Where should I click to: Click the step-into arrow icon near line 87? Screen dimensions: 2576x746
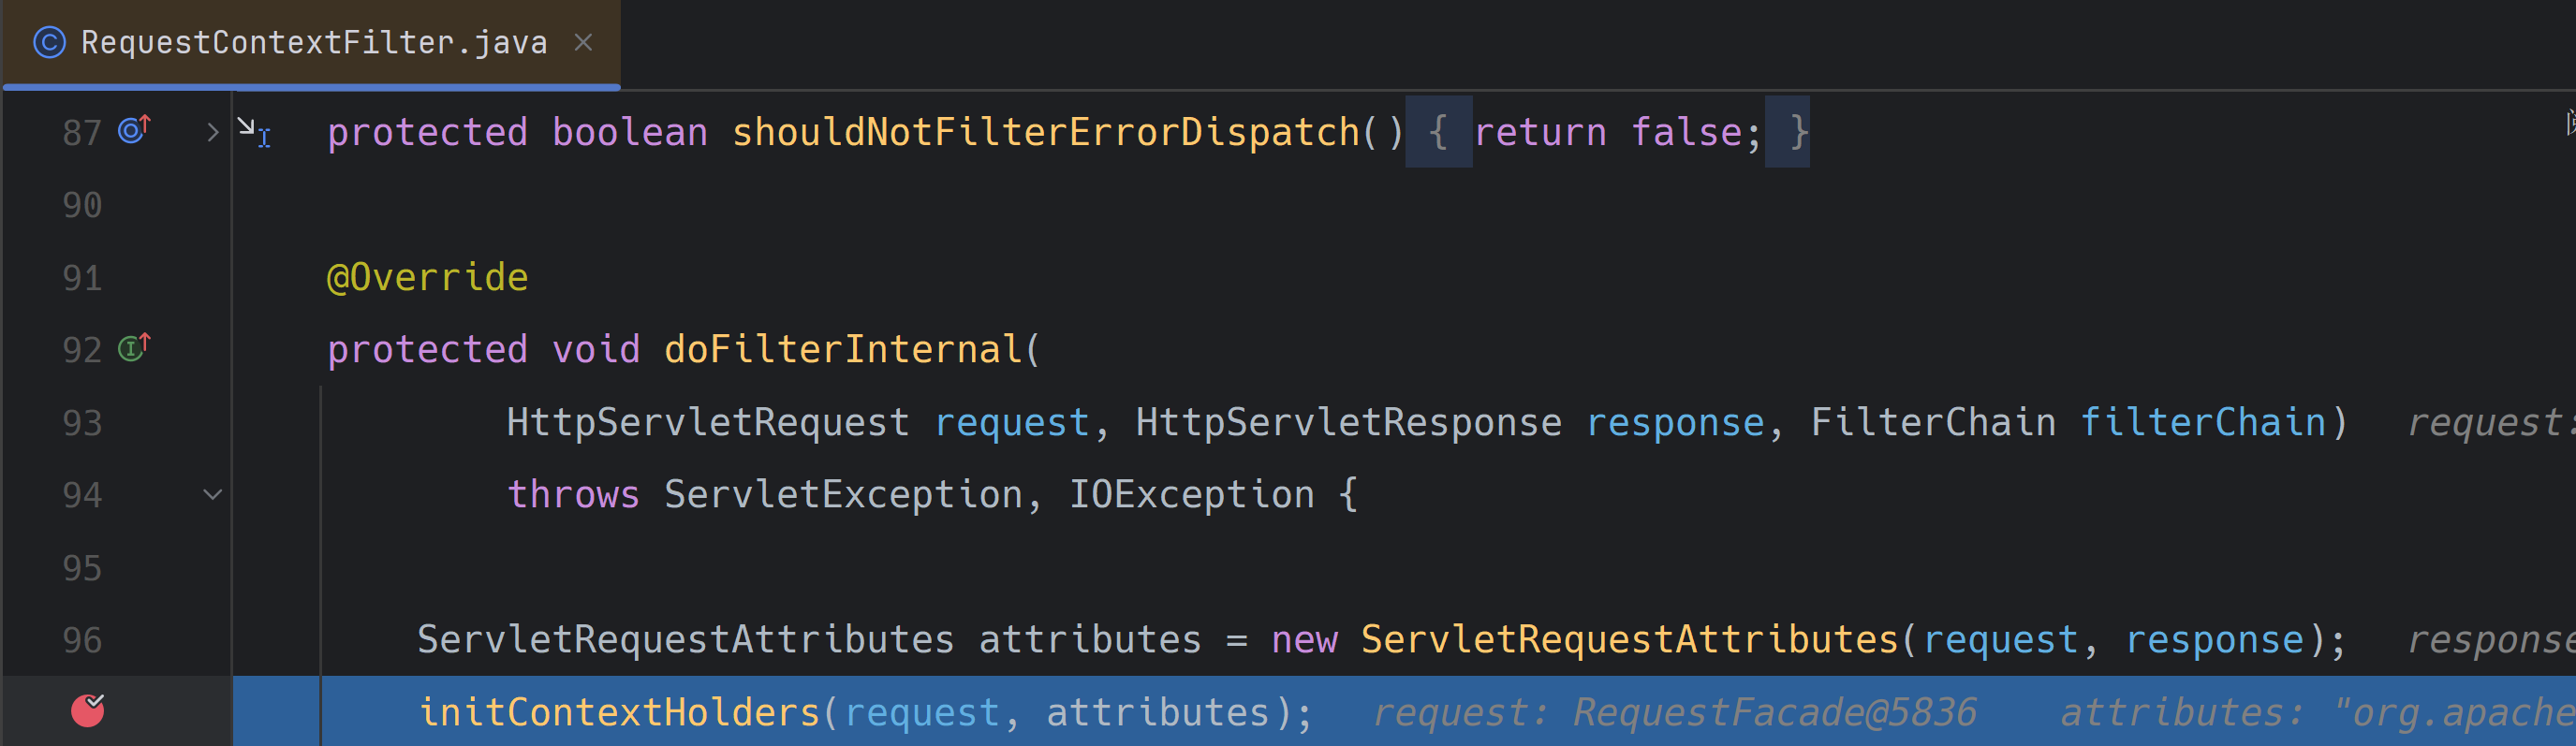point(253,130)
